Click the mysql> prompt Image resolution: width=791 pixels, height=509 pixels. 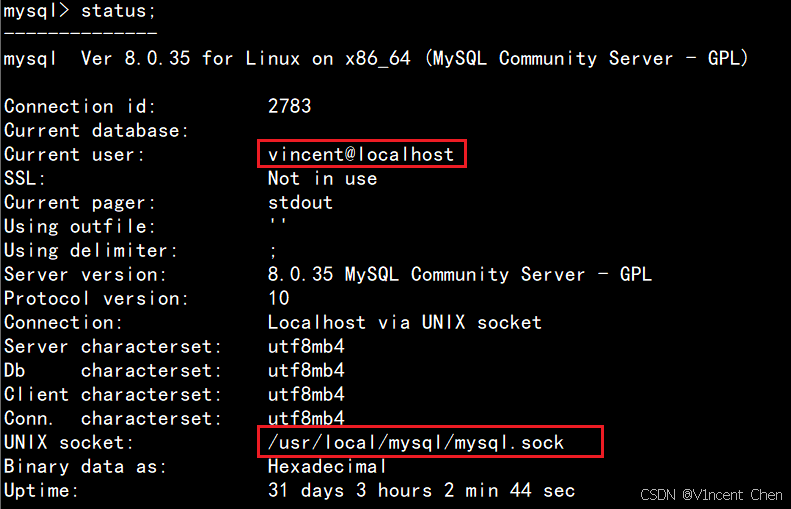36,11
